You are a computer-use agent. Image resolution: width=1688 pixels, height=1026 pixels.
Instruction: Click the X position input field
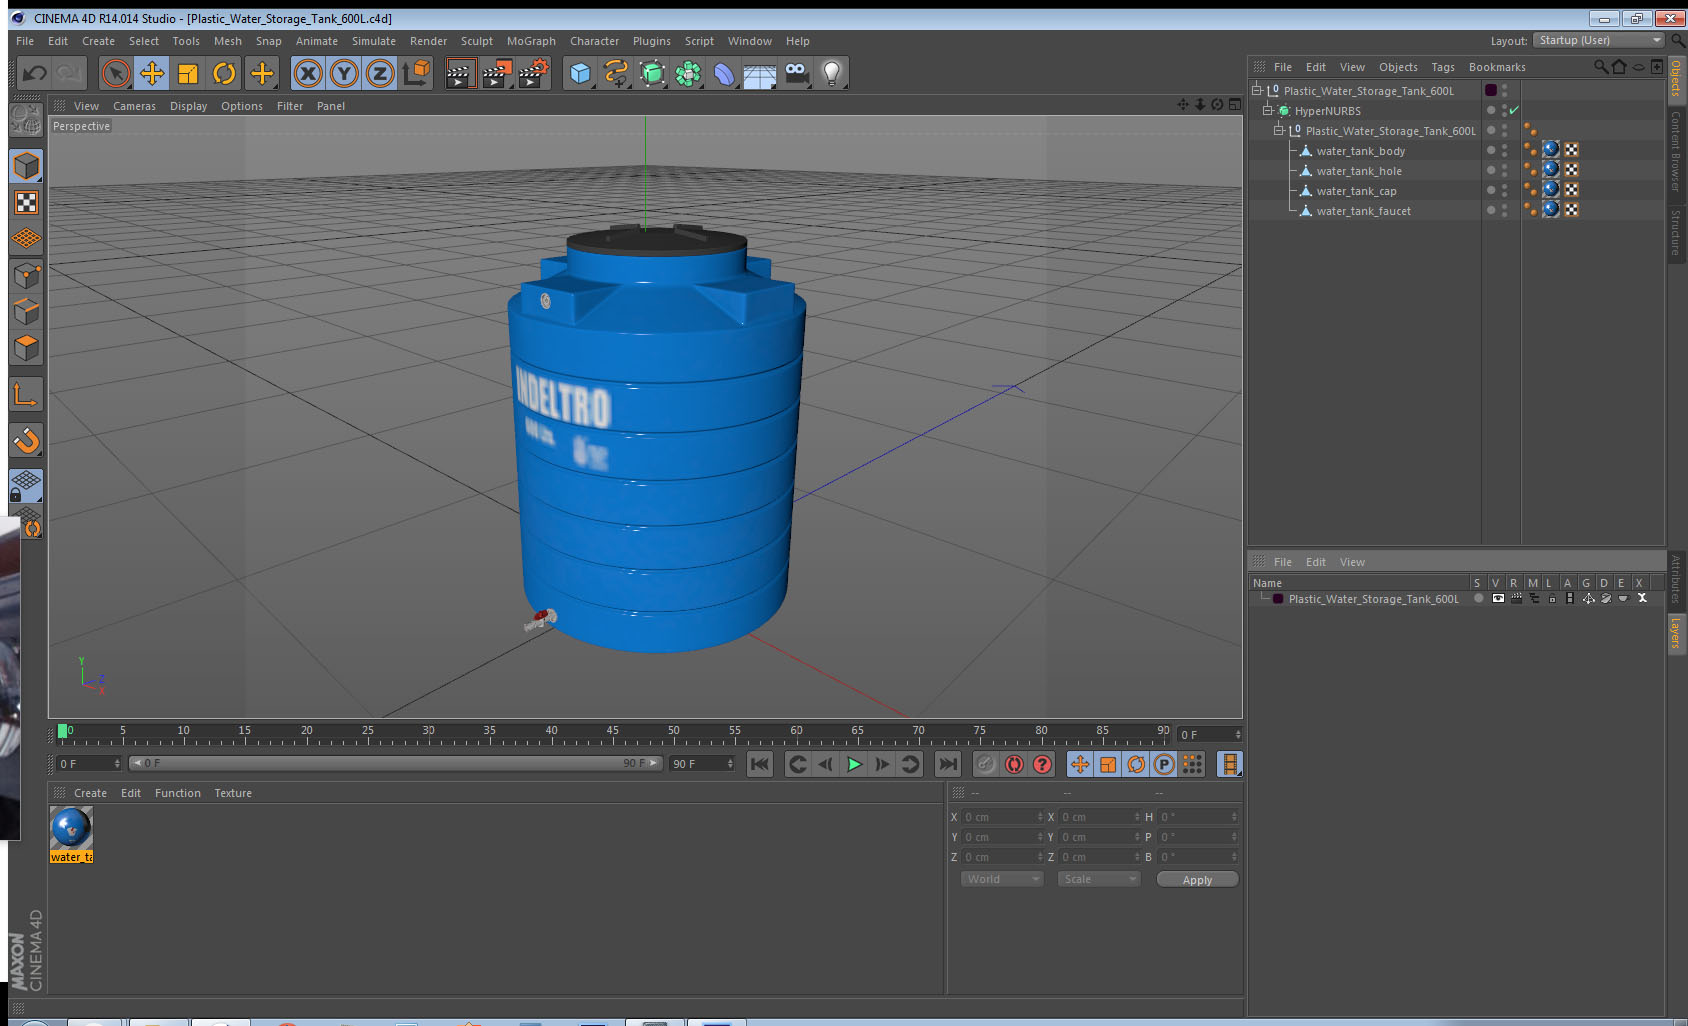pos(1002,817)
